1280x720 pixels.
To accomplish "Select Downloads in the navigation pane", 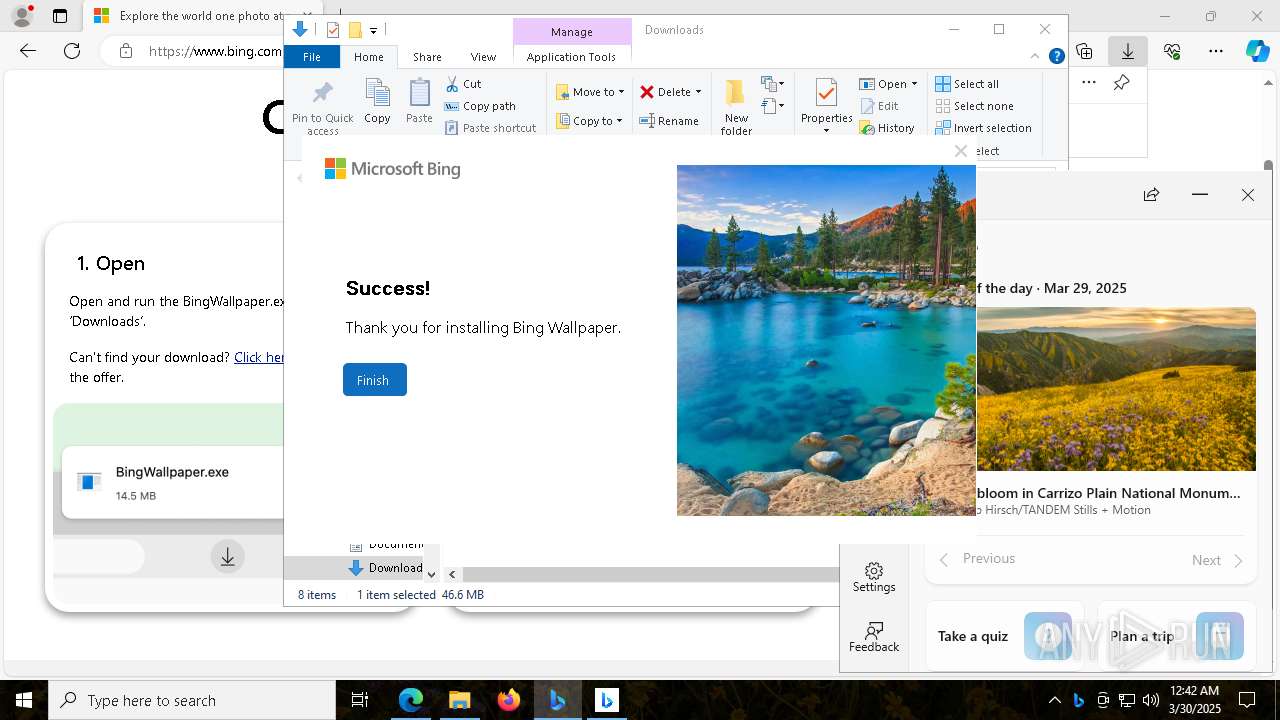I will (386, 568).
